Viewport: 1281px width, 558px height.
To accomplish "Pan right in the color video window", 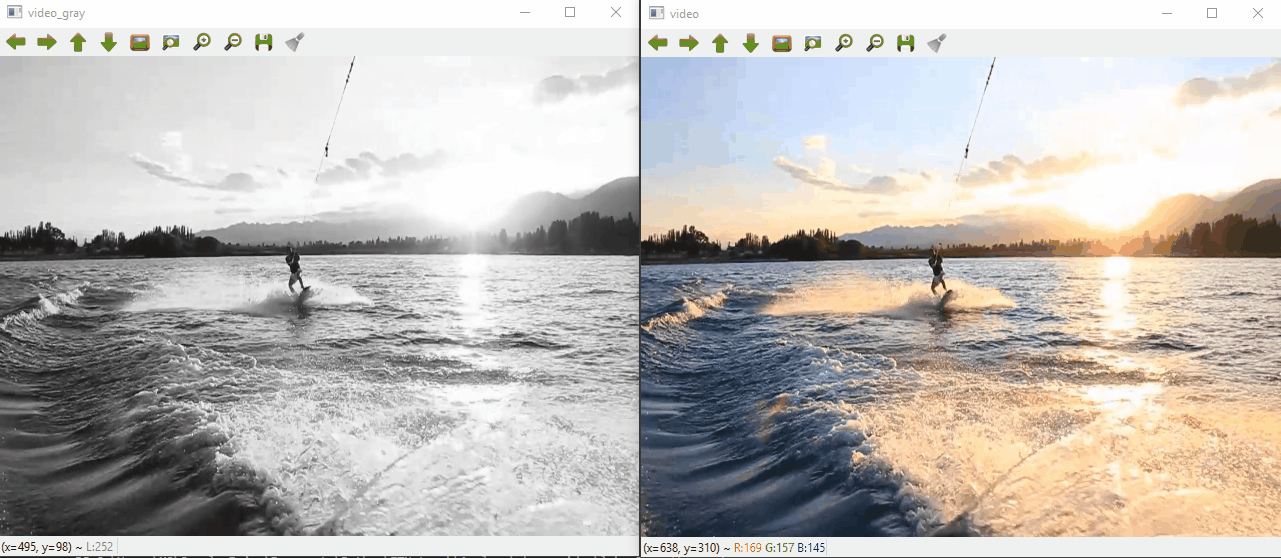I will click(x=689, y=42).
